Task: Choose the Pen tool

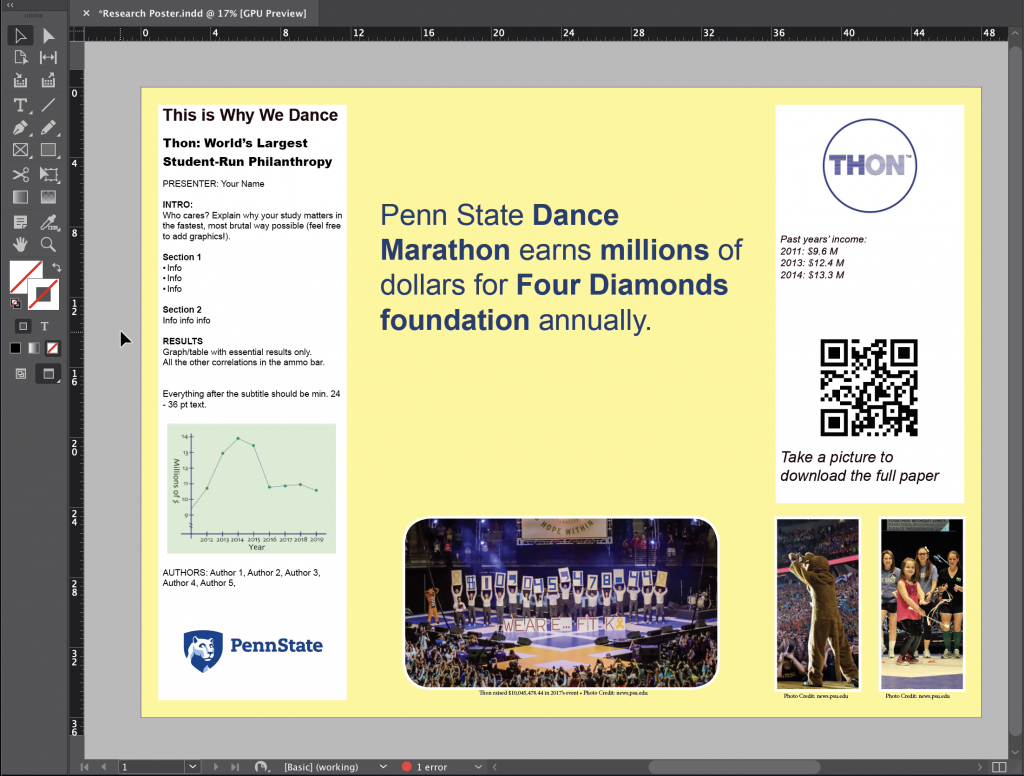Action: click(20, 127)
